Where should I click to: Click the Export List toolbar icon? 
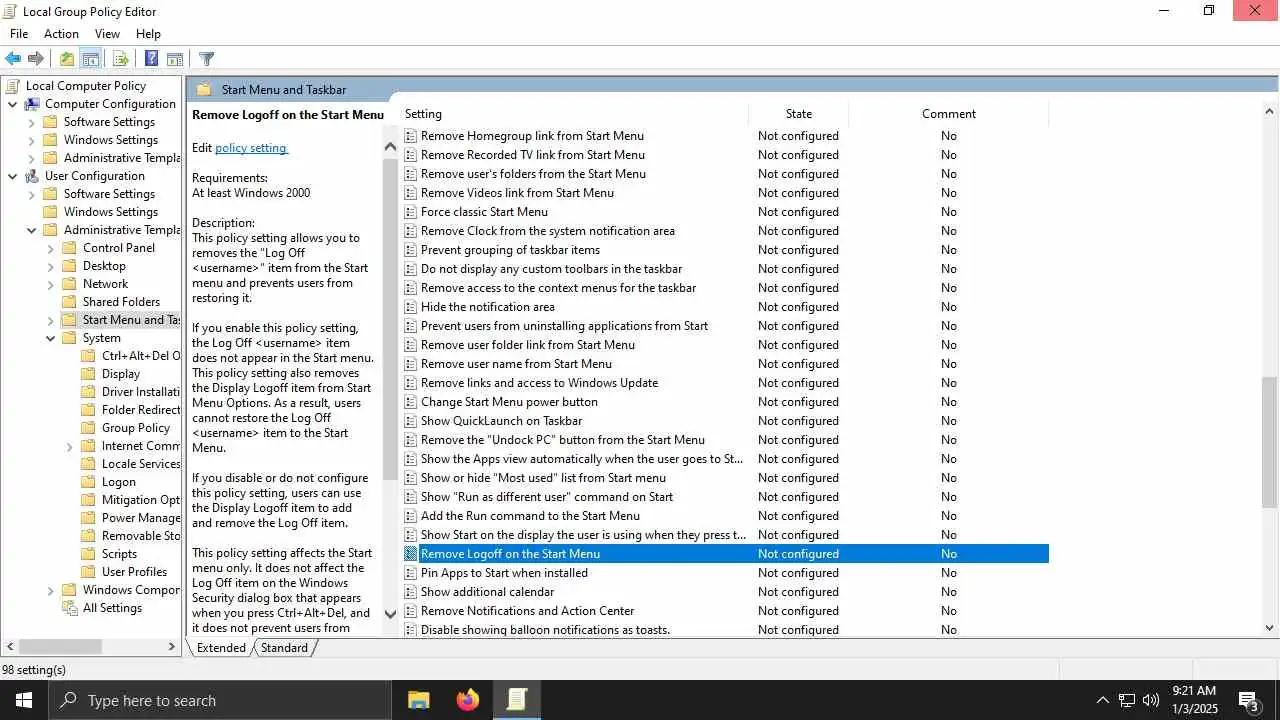(x=121, y=59)
